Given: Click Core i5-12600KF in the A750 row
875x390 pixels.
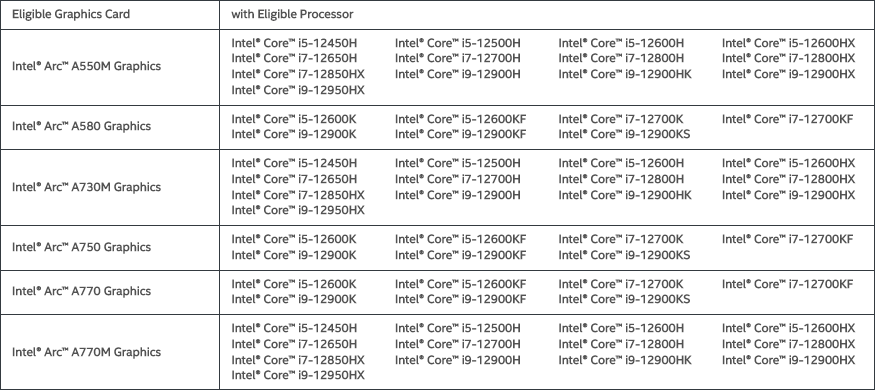Looking at the screenshot, I should click(460, 239).
